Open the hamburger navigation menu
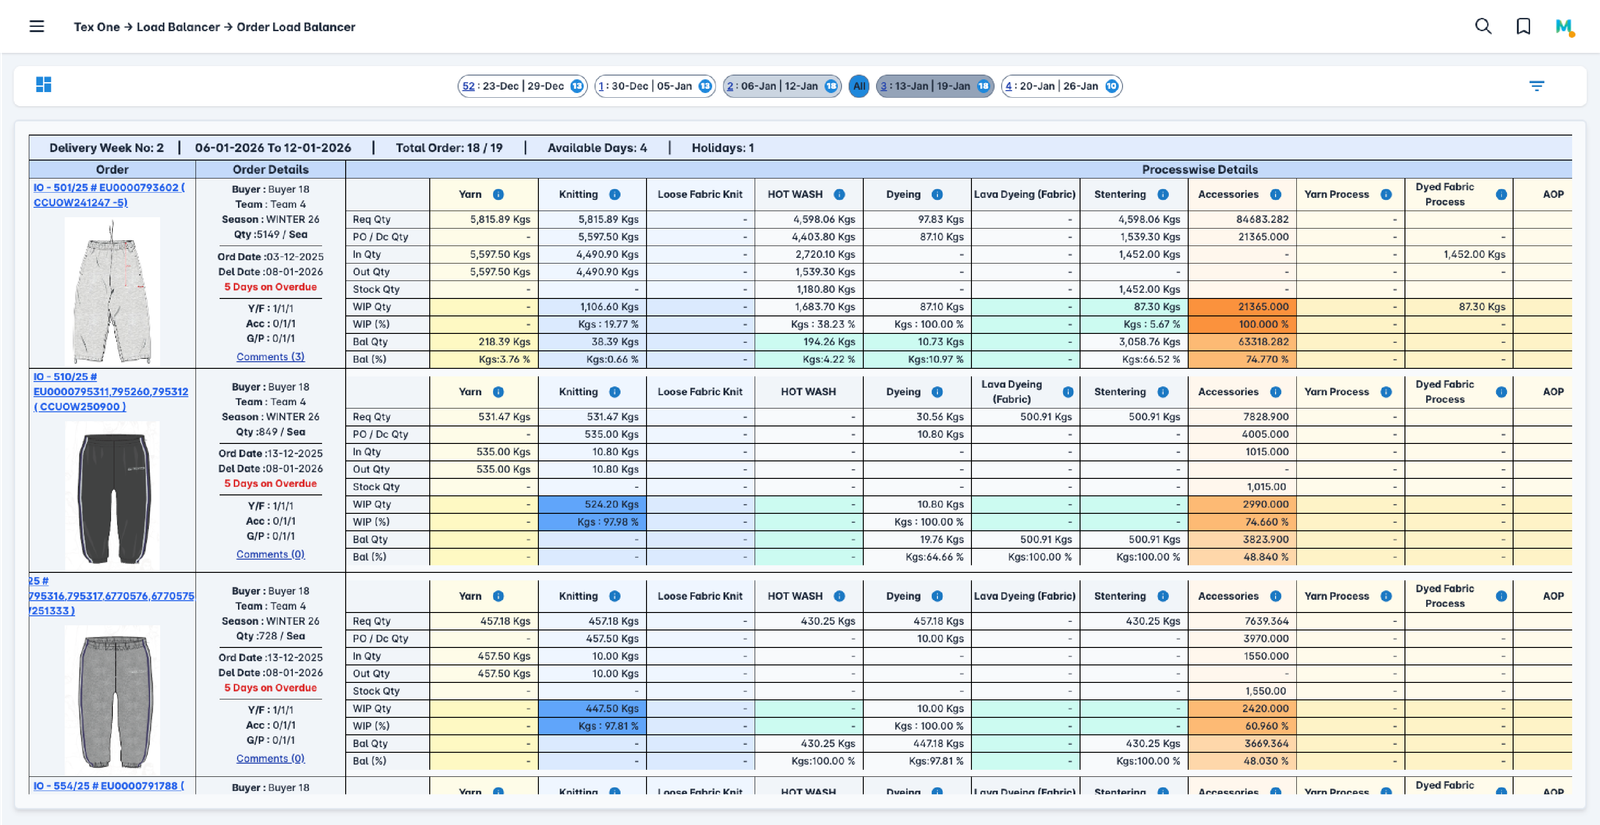Screen dimensions: 1600x825 37,27
